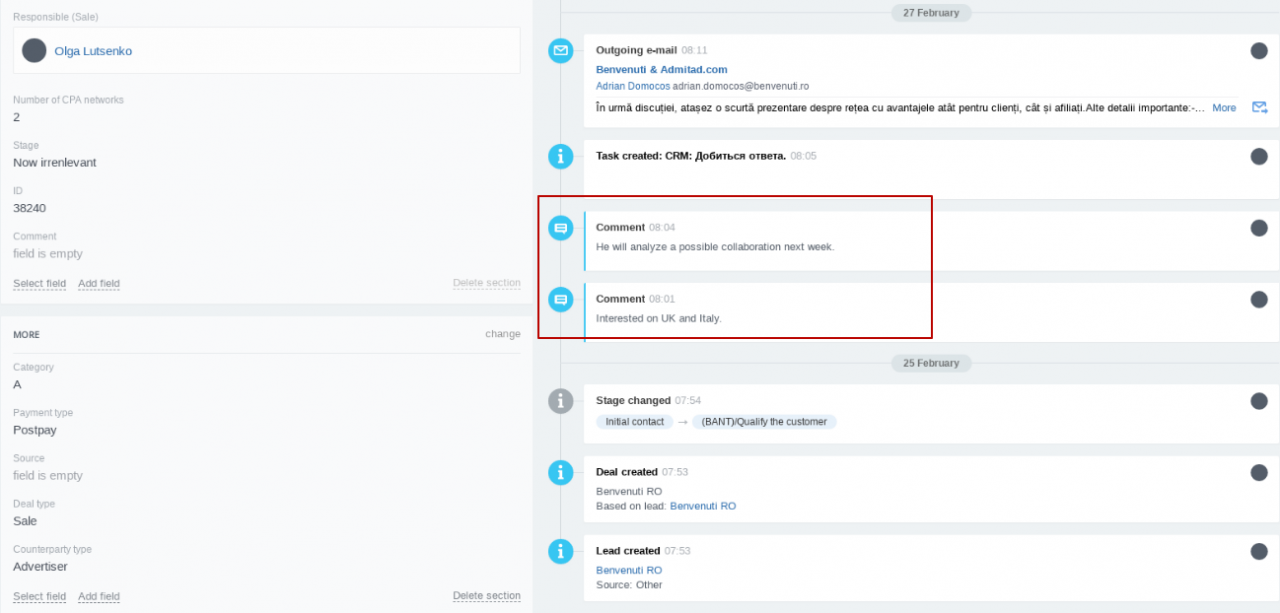Click the Counterparty type value Advertiser
1280x613 pixels.
[40, 567]
